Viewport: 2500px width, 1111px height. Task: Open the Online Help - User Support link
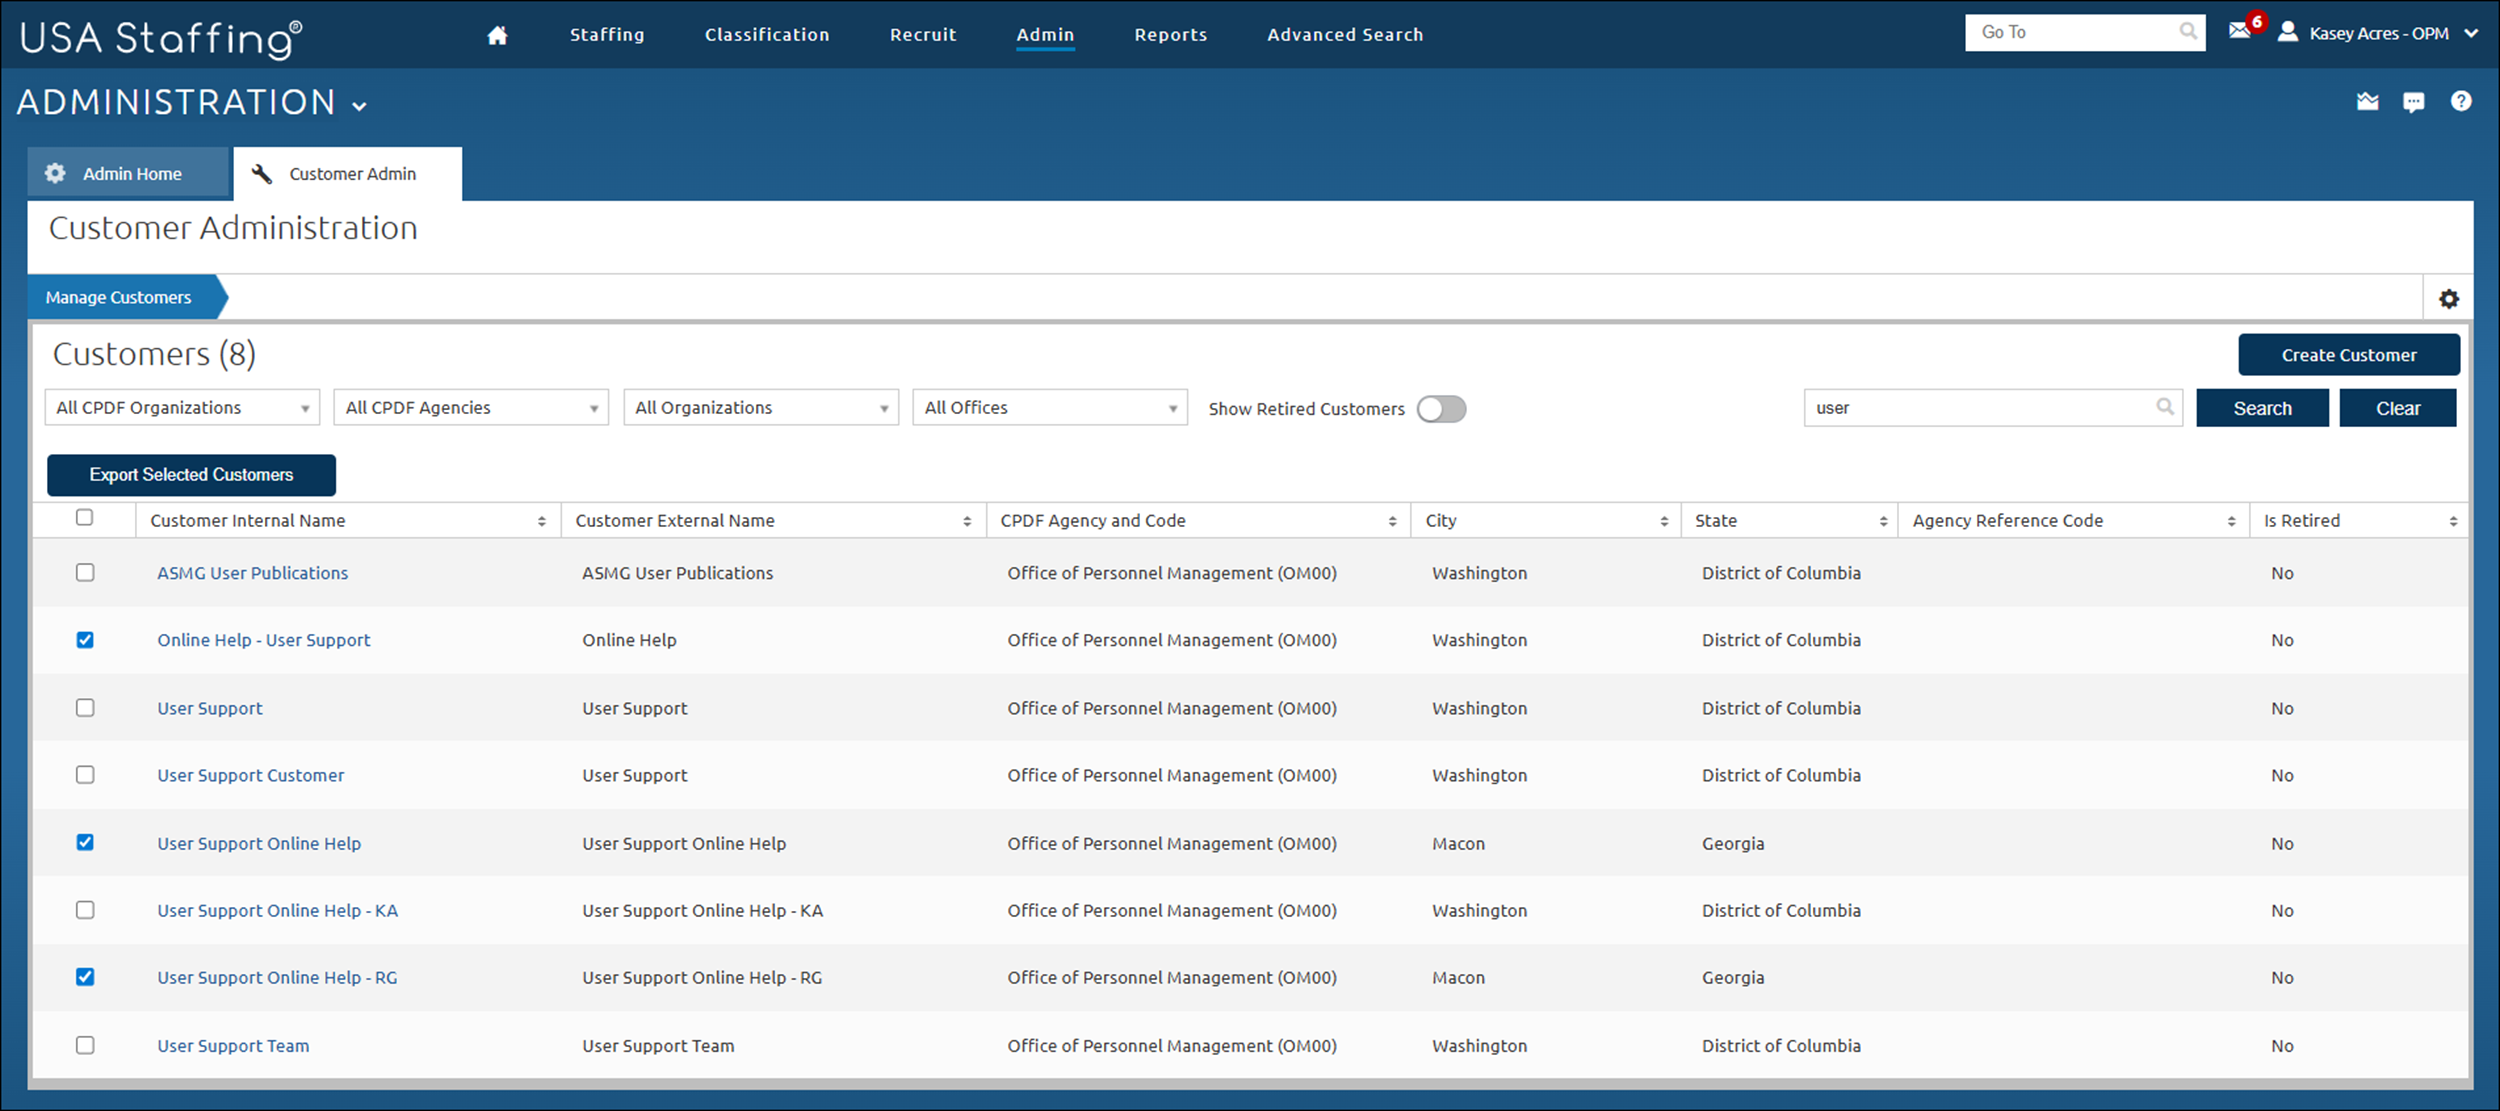264,640
